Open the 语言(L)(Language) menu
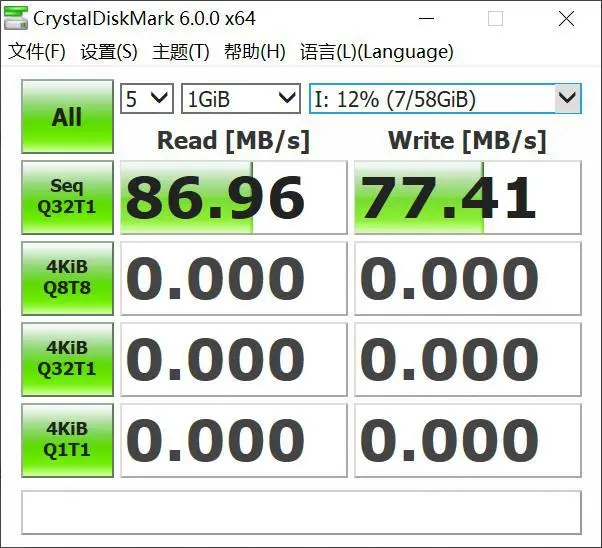This screenshot has height=548, width=602. coord(377,51)
